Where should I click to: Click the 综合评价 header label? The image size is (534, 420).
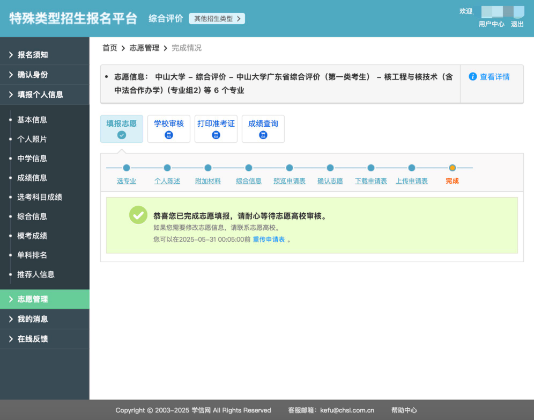coord(166,18)
